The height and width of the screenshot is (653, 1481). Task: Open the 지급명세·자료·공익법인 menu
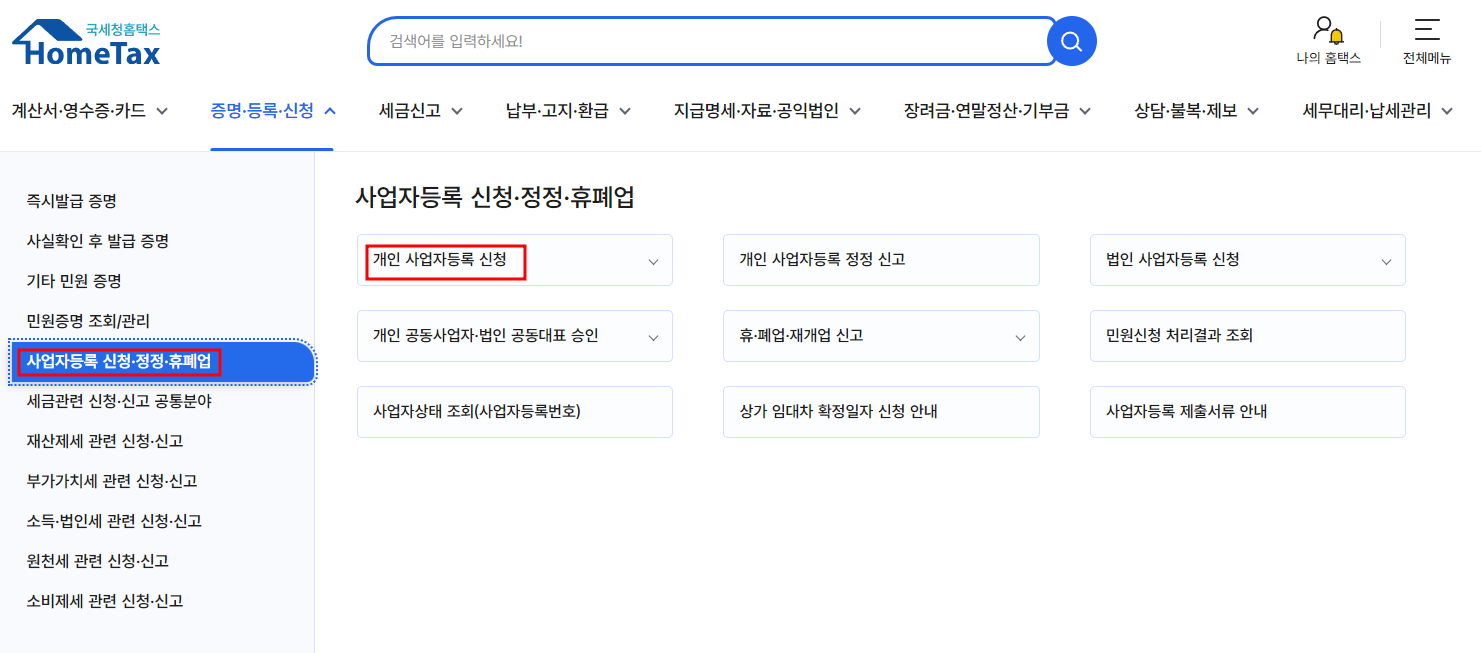coord(767,111)
